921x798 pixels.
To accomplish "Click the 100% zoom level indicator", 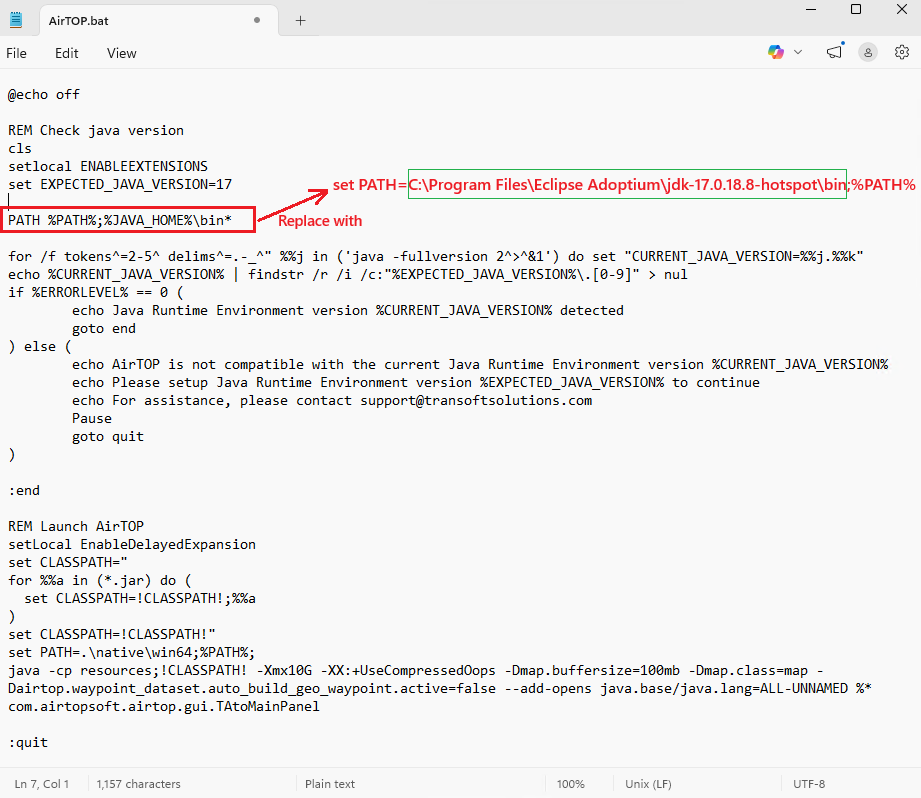I will pyautogui.click(x=570, y=784).
